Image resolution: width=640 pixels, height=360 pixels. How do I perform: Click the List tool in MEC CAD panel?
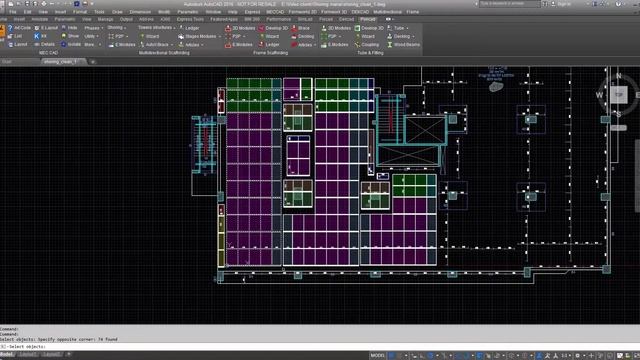(15, 36)
